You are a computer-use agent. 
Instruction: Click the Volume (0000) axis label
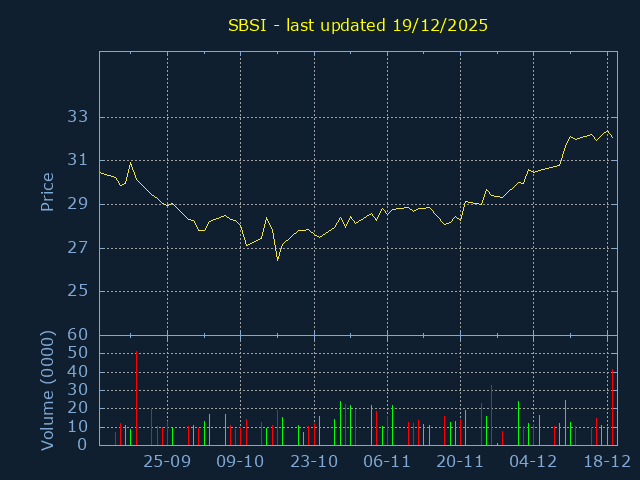coord(47,390)
